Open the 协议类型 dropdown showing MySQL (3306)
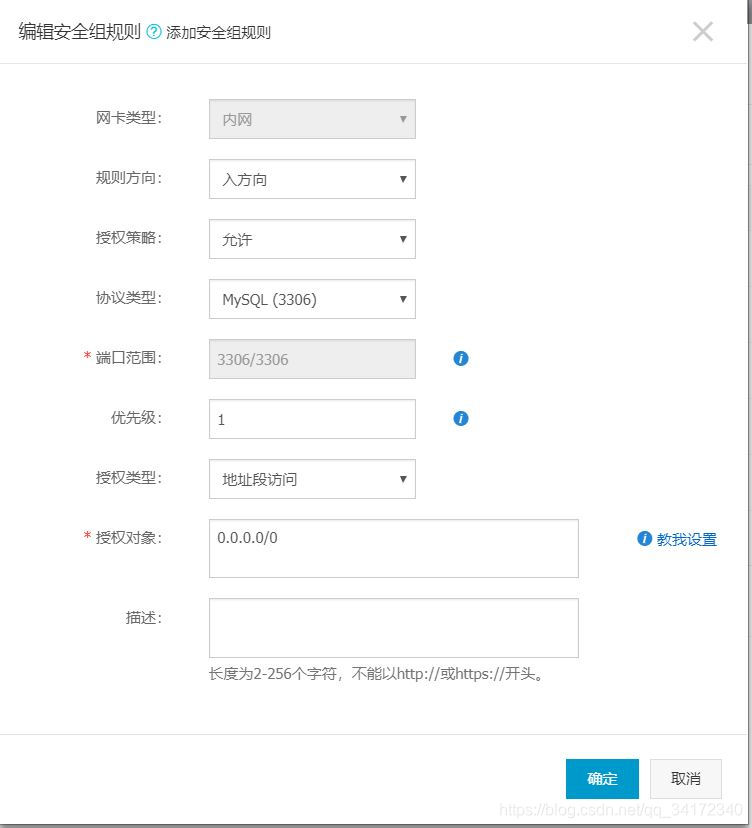Image resolution: width=752 pixels, height=828 pixels. (312, 299)
